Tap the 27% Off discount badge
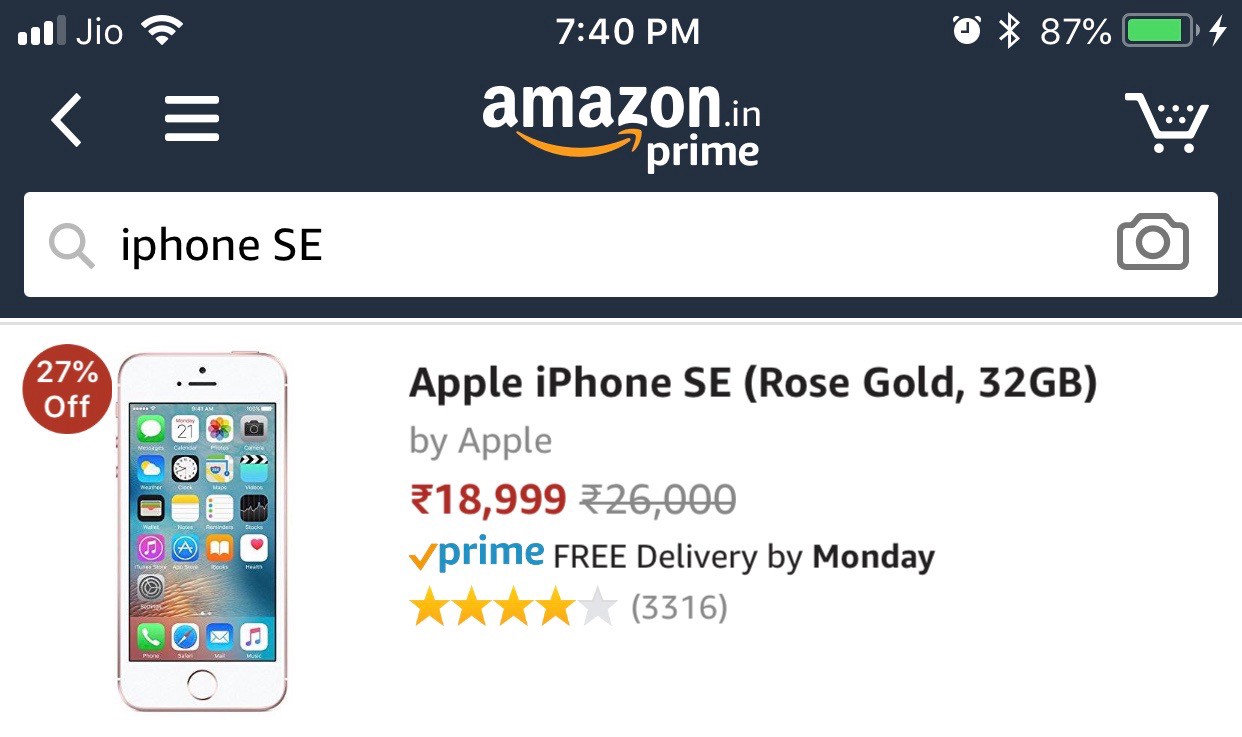The image size is (1242, 737). click(66, 390)
